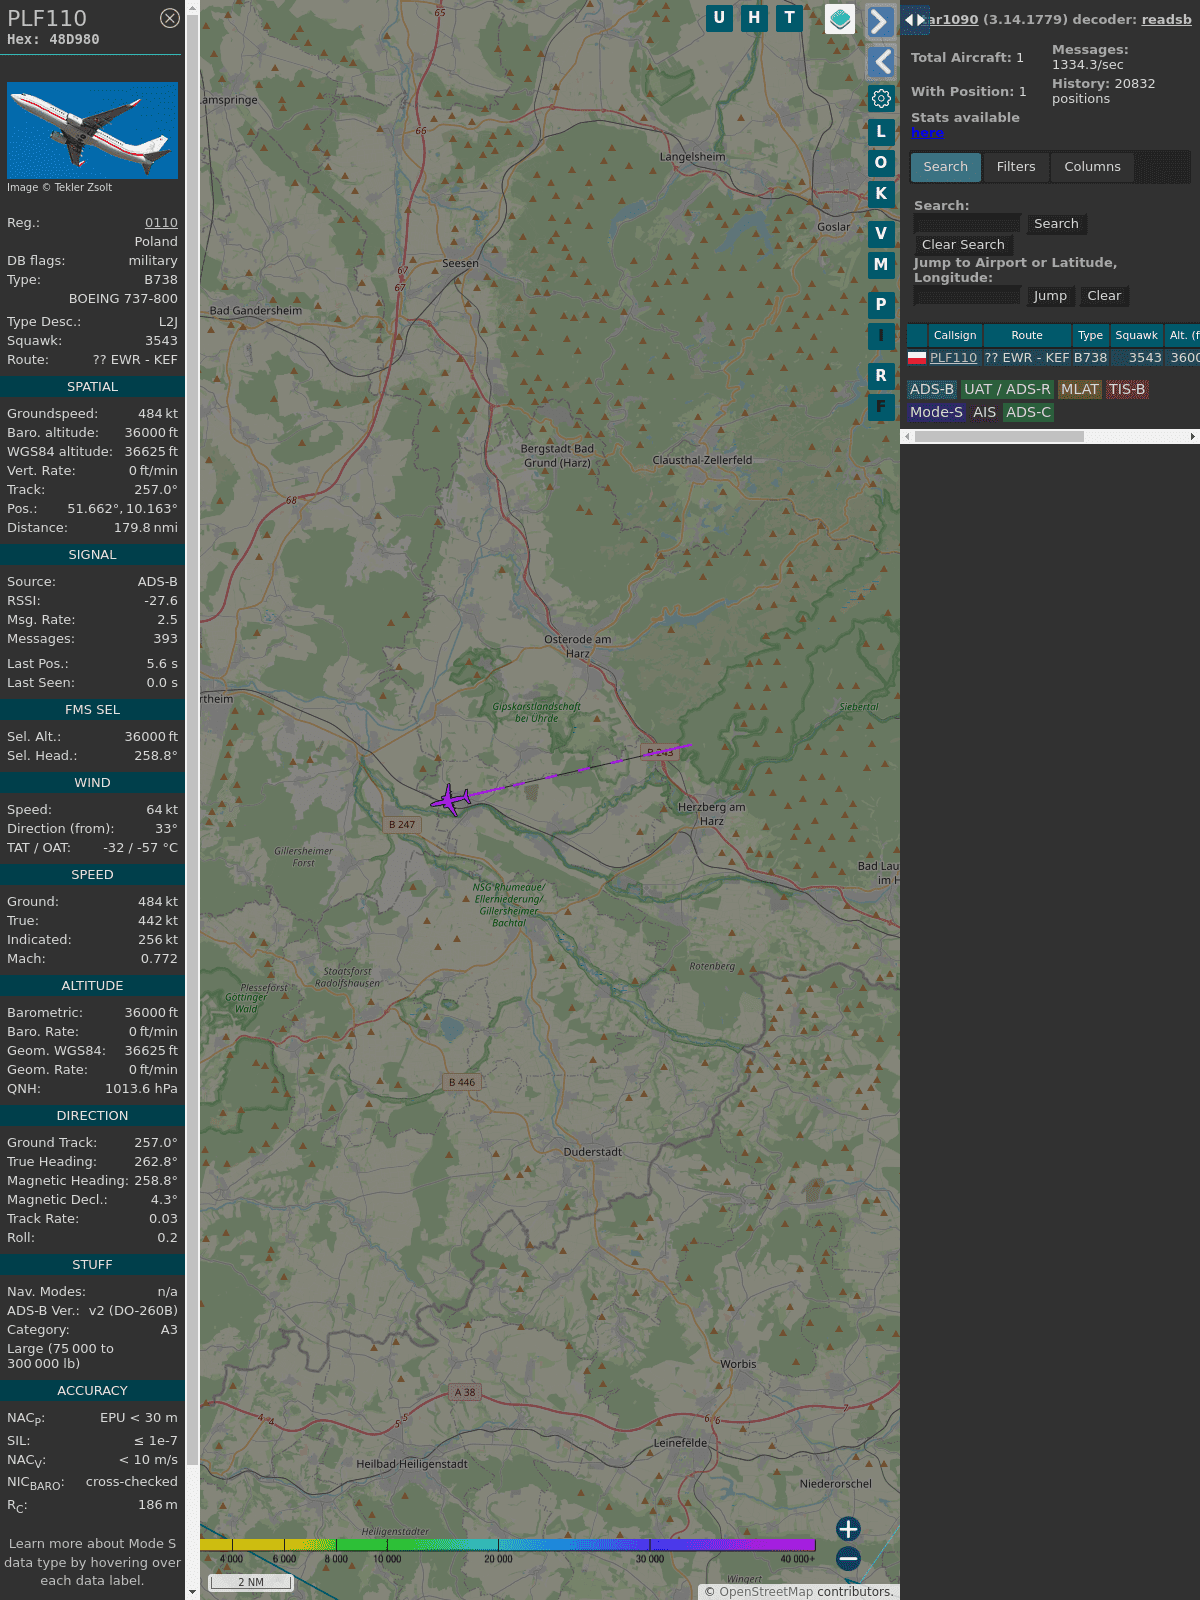Viewport: 1200px width, 1600px height.
Task: Toggle the L labels button
Action: click(881, 131)
